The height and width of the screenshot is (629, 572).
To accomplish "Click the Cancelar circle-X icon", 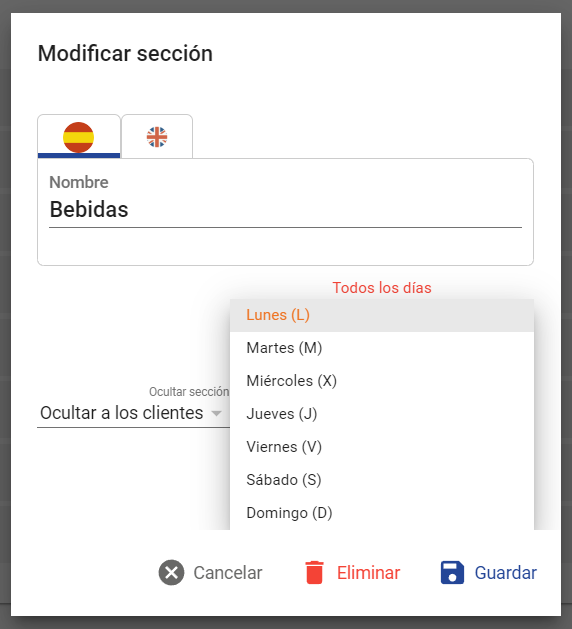I will tap(171, 572).
